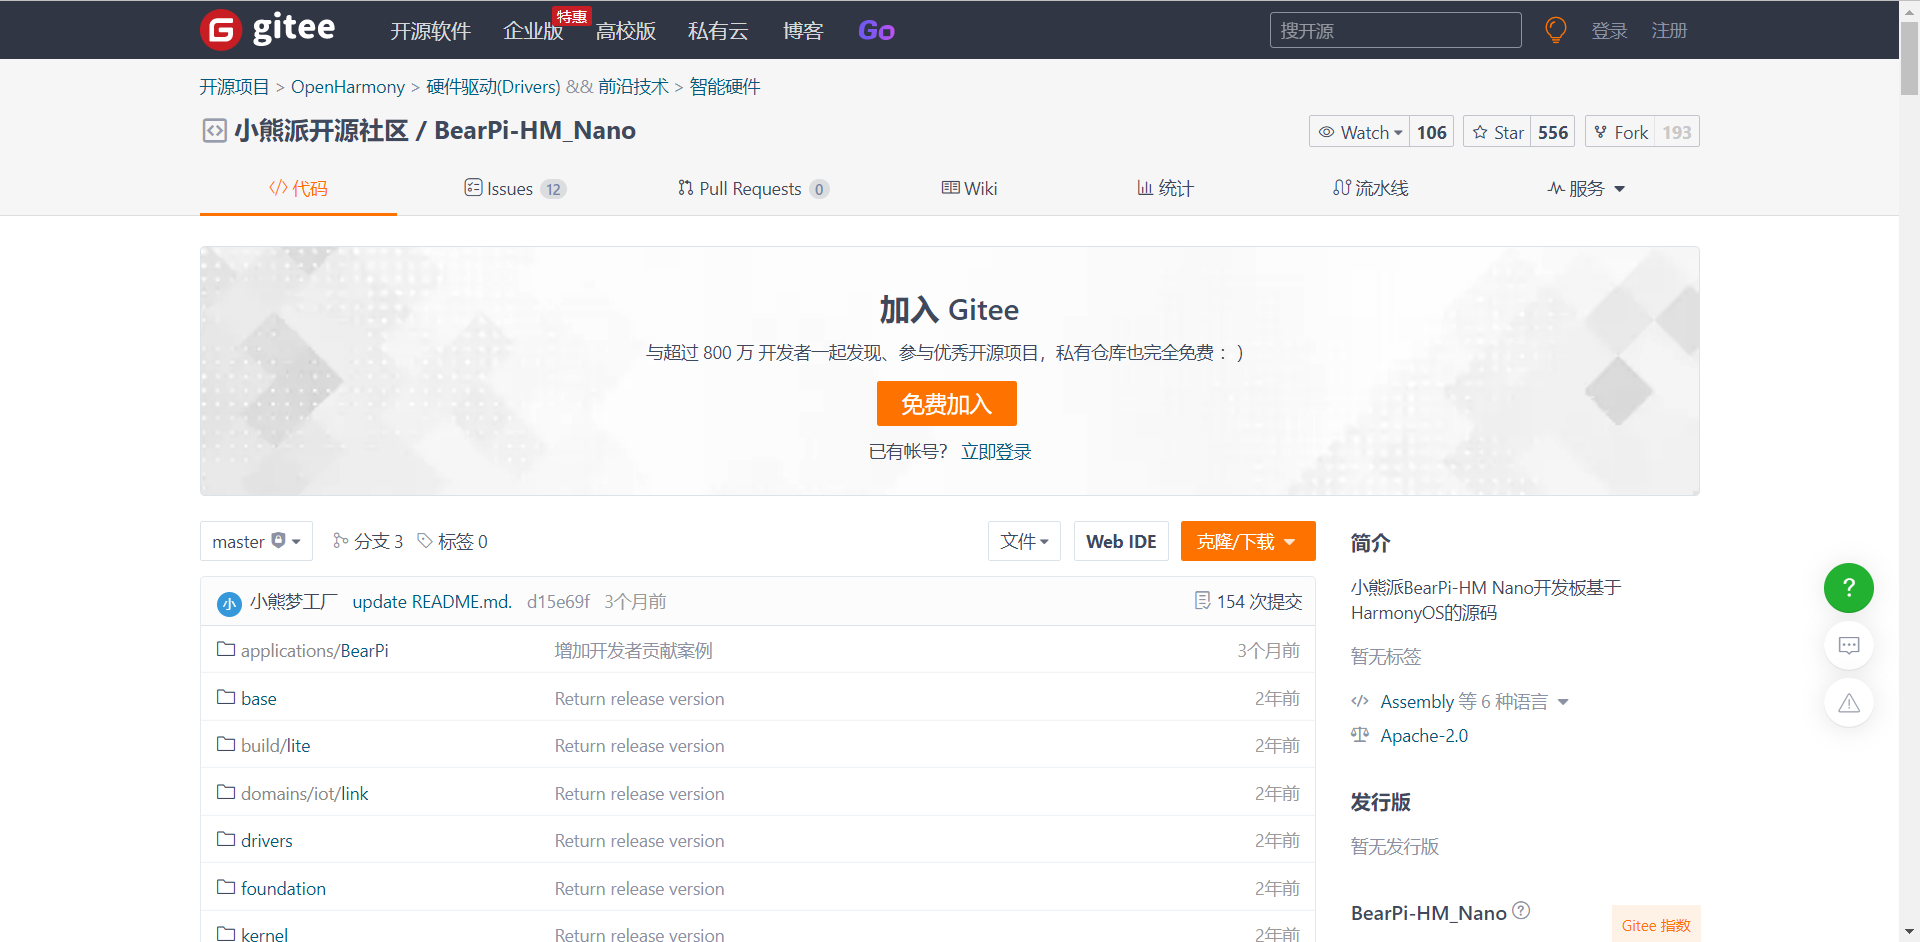Click the folder icon for base

click(x=226, y=697)
